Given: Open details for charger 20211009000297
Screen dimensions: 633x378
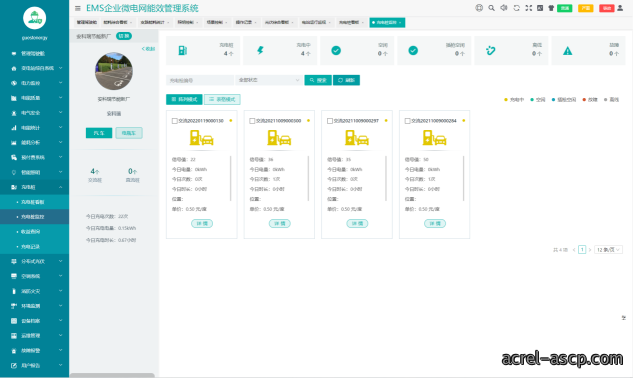Looking at the screenshot, I should (x=357, y=223).
